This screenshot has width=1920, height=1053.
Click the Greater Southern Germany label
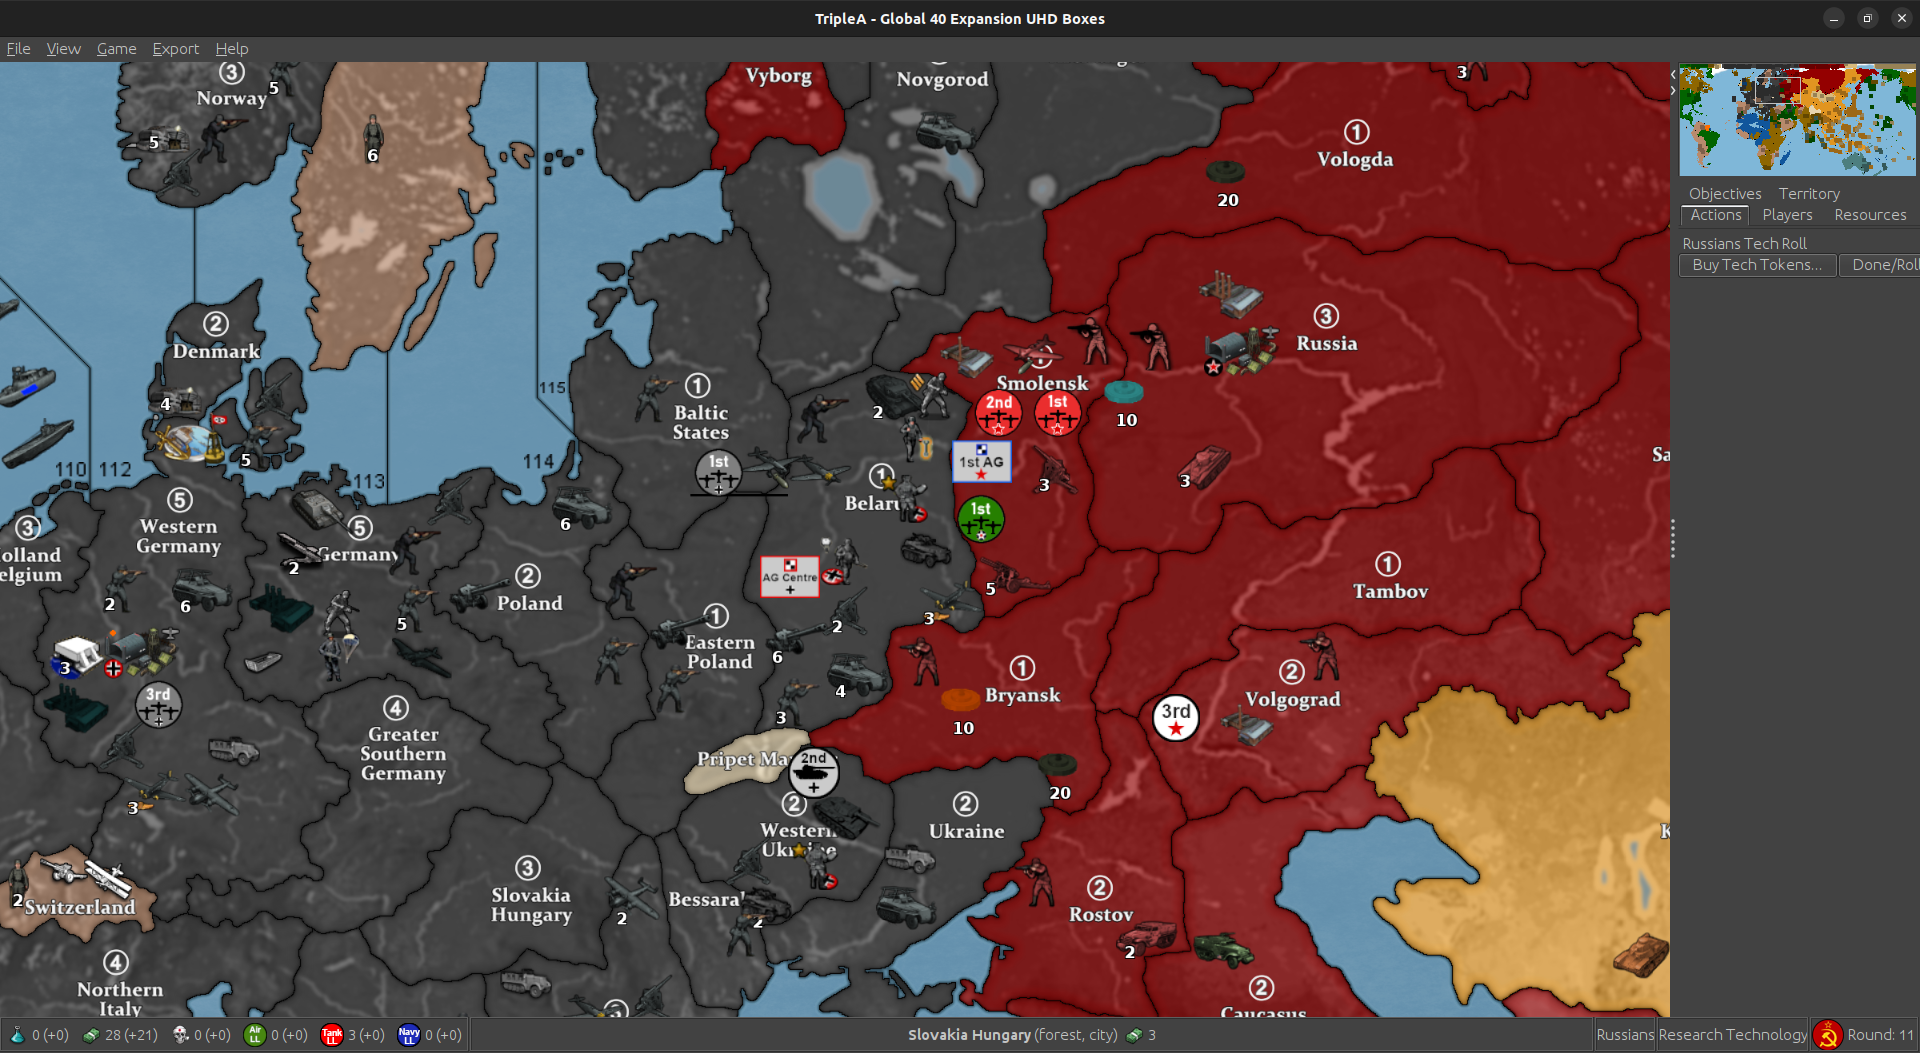tap(403, 753)
